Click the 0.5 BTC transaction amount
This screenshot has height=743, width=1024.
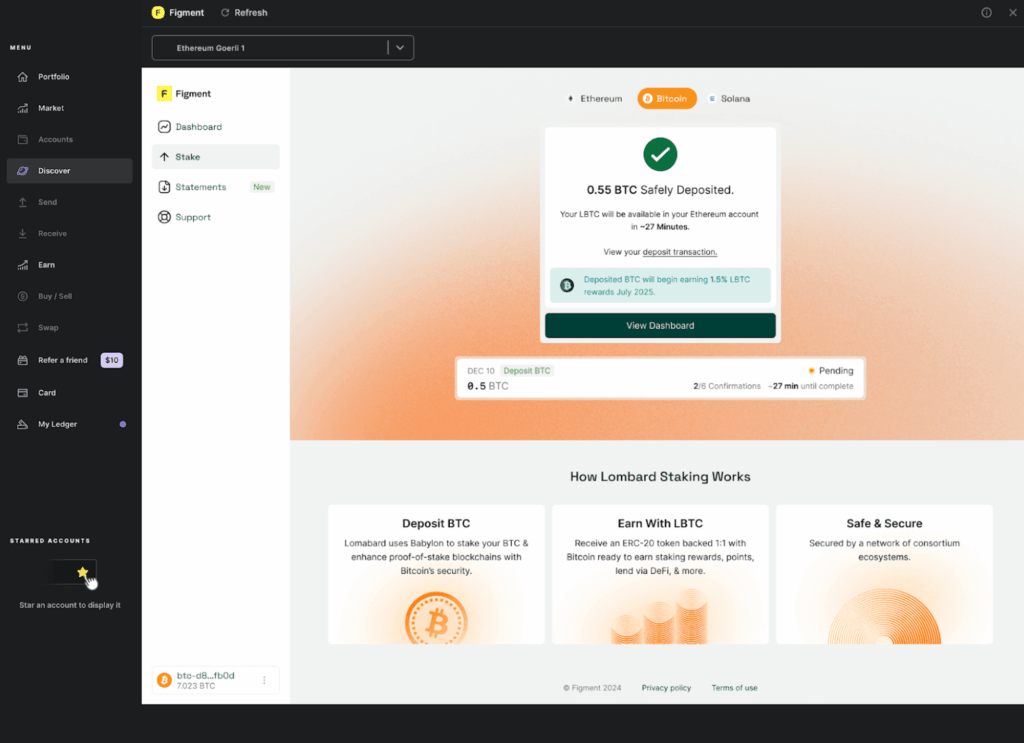487,386
